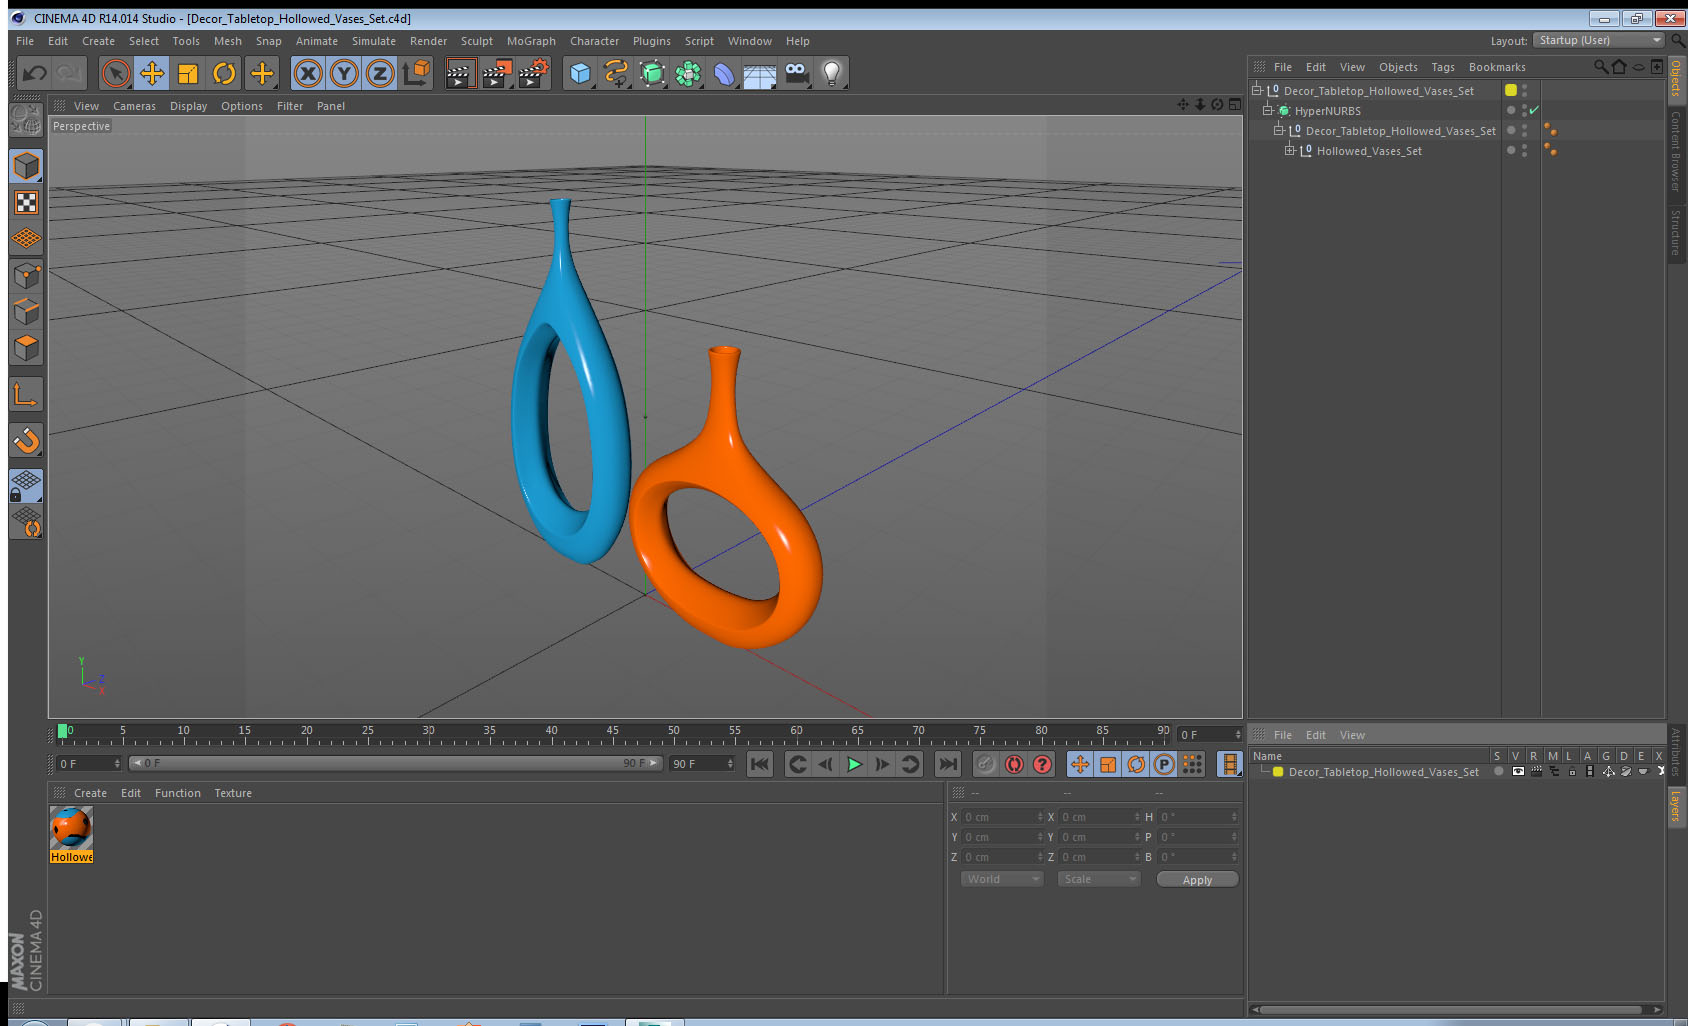Open viewport Cameras menu
This screenshot has height=1026, width=1688.
pos(134,106)
